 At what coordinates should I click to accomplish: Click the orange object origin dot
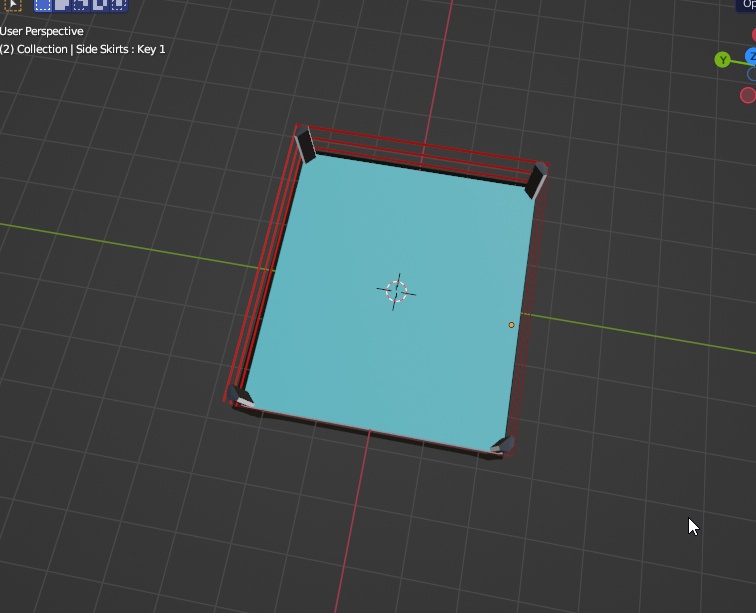pos(512,325)
